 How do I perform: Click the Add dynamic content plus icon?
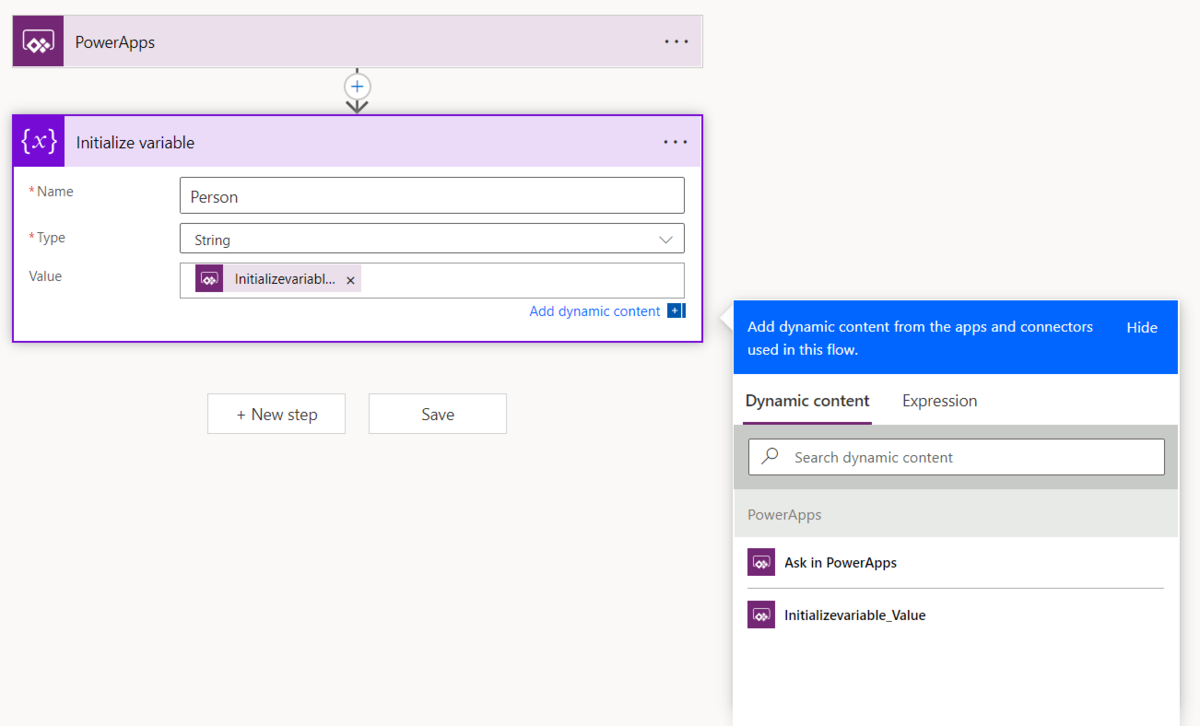[x=675, y=311]
